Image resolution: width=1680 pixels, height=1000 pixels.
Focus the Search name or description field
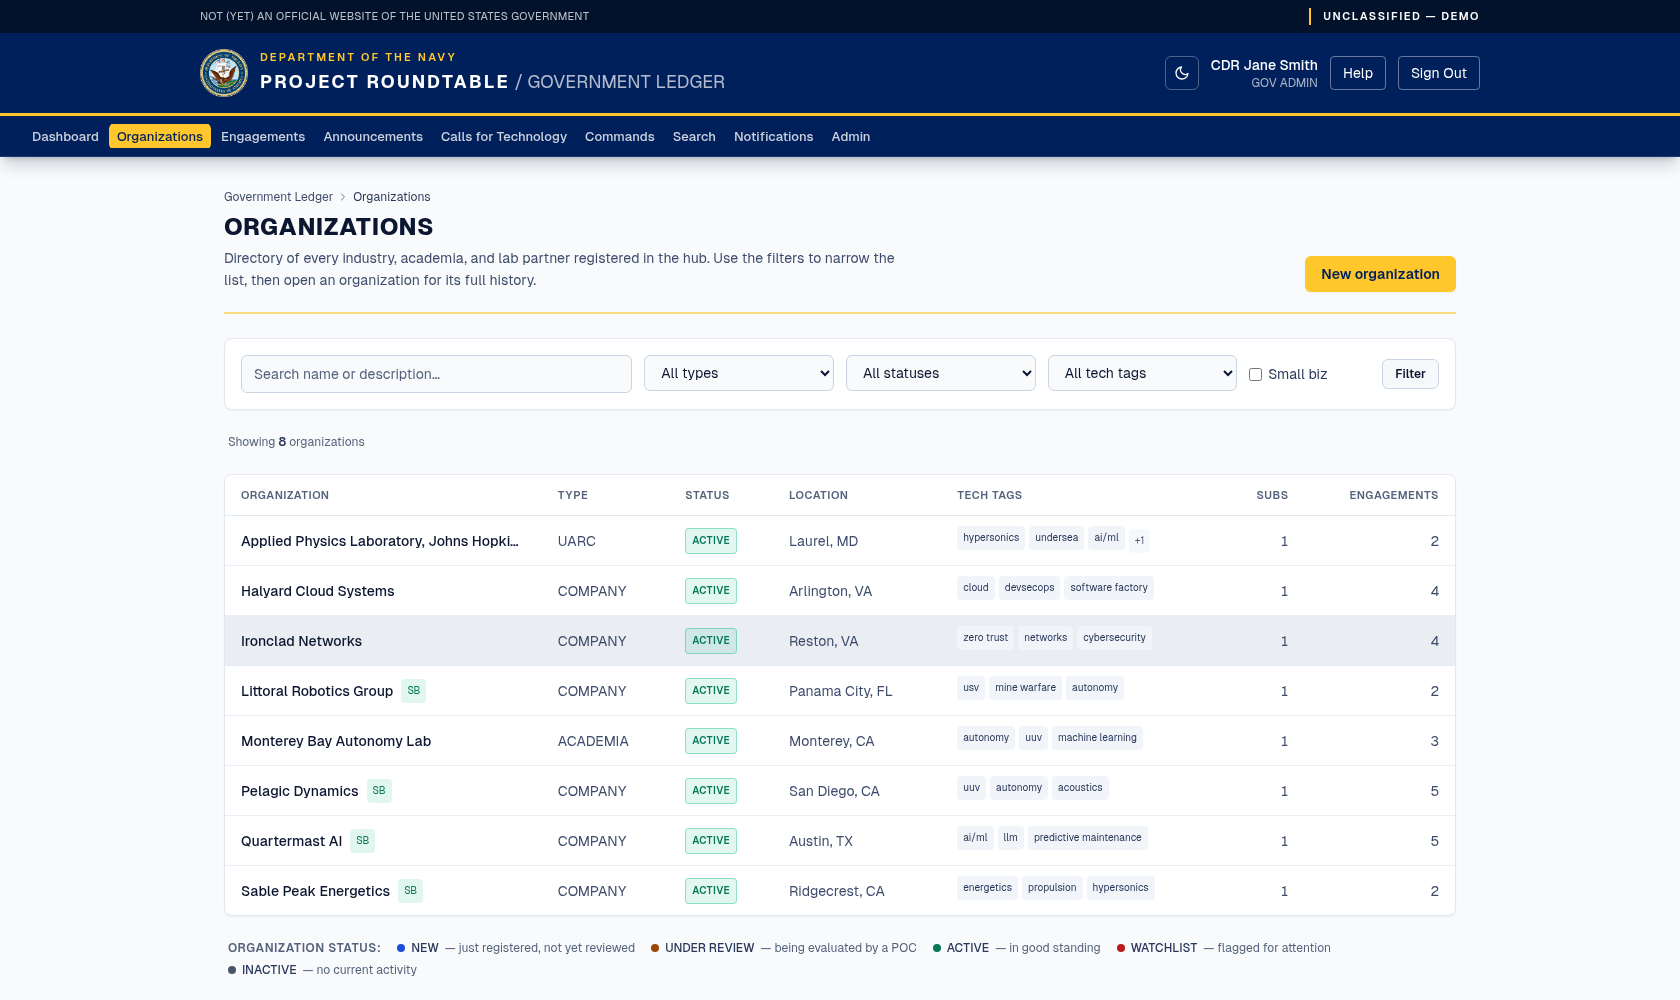436,374
